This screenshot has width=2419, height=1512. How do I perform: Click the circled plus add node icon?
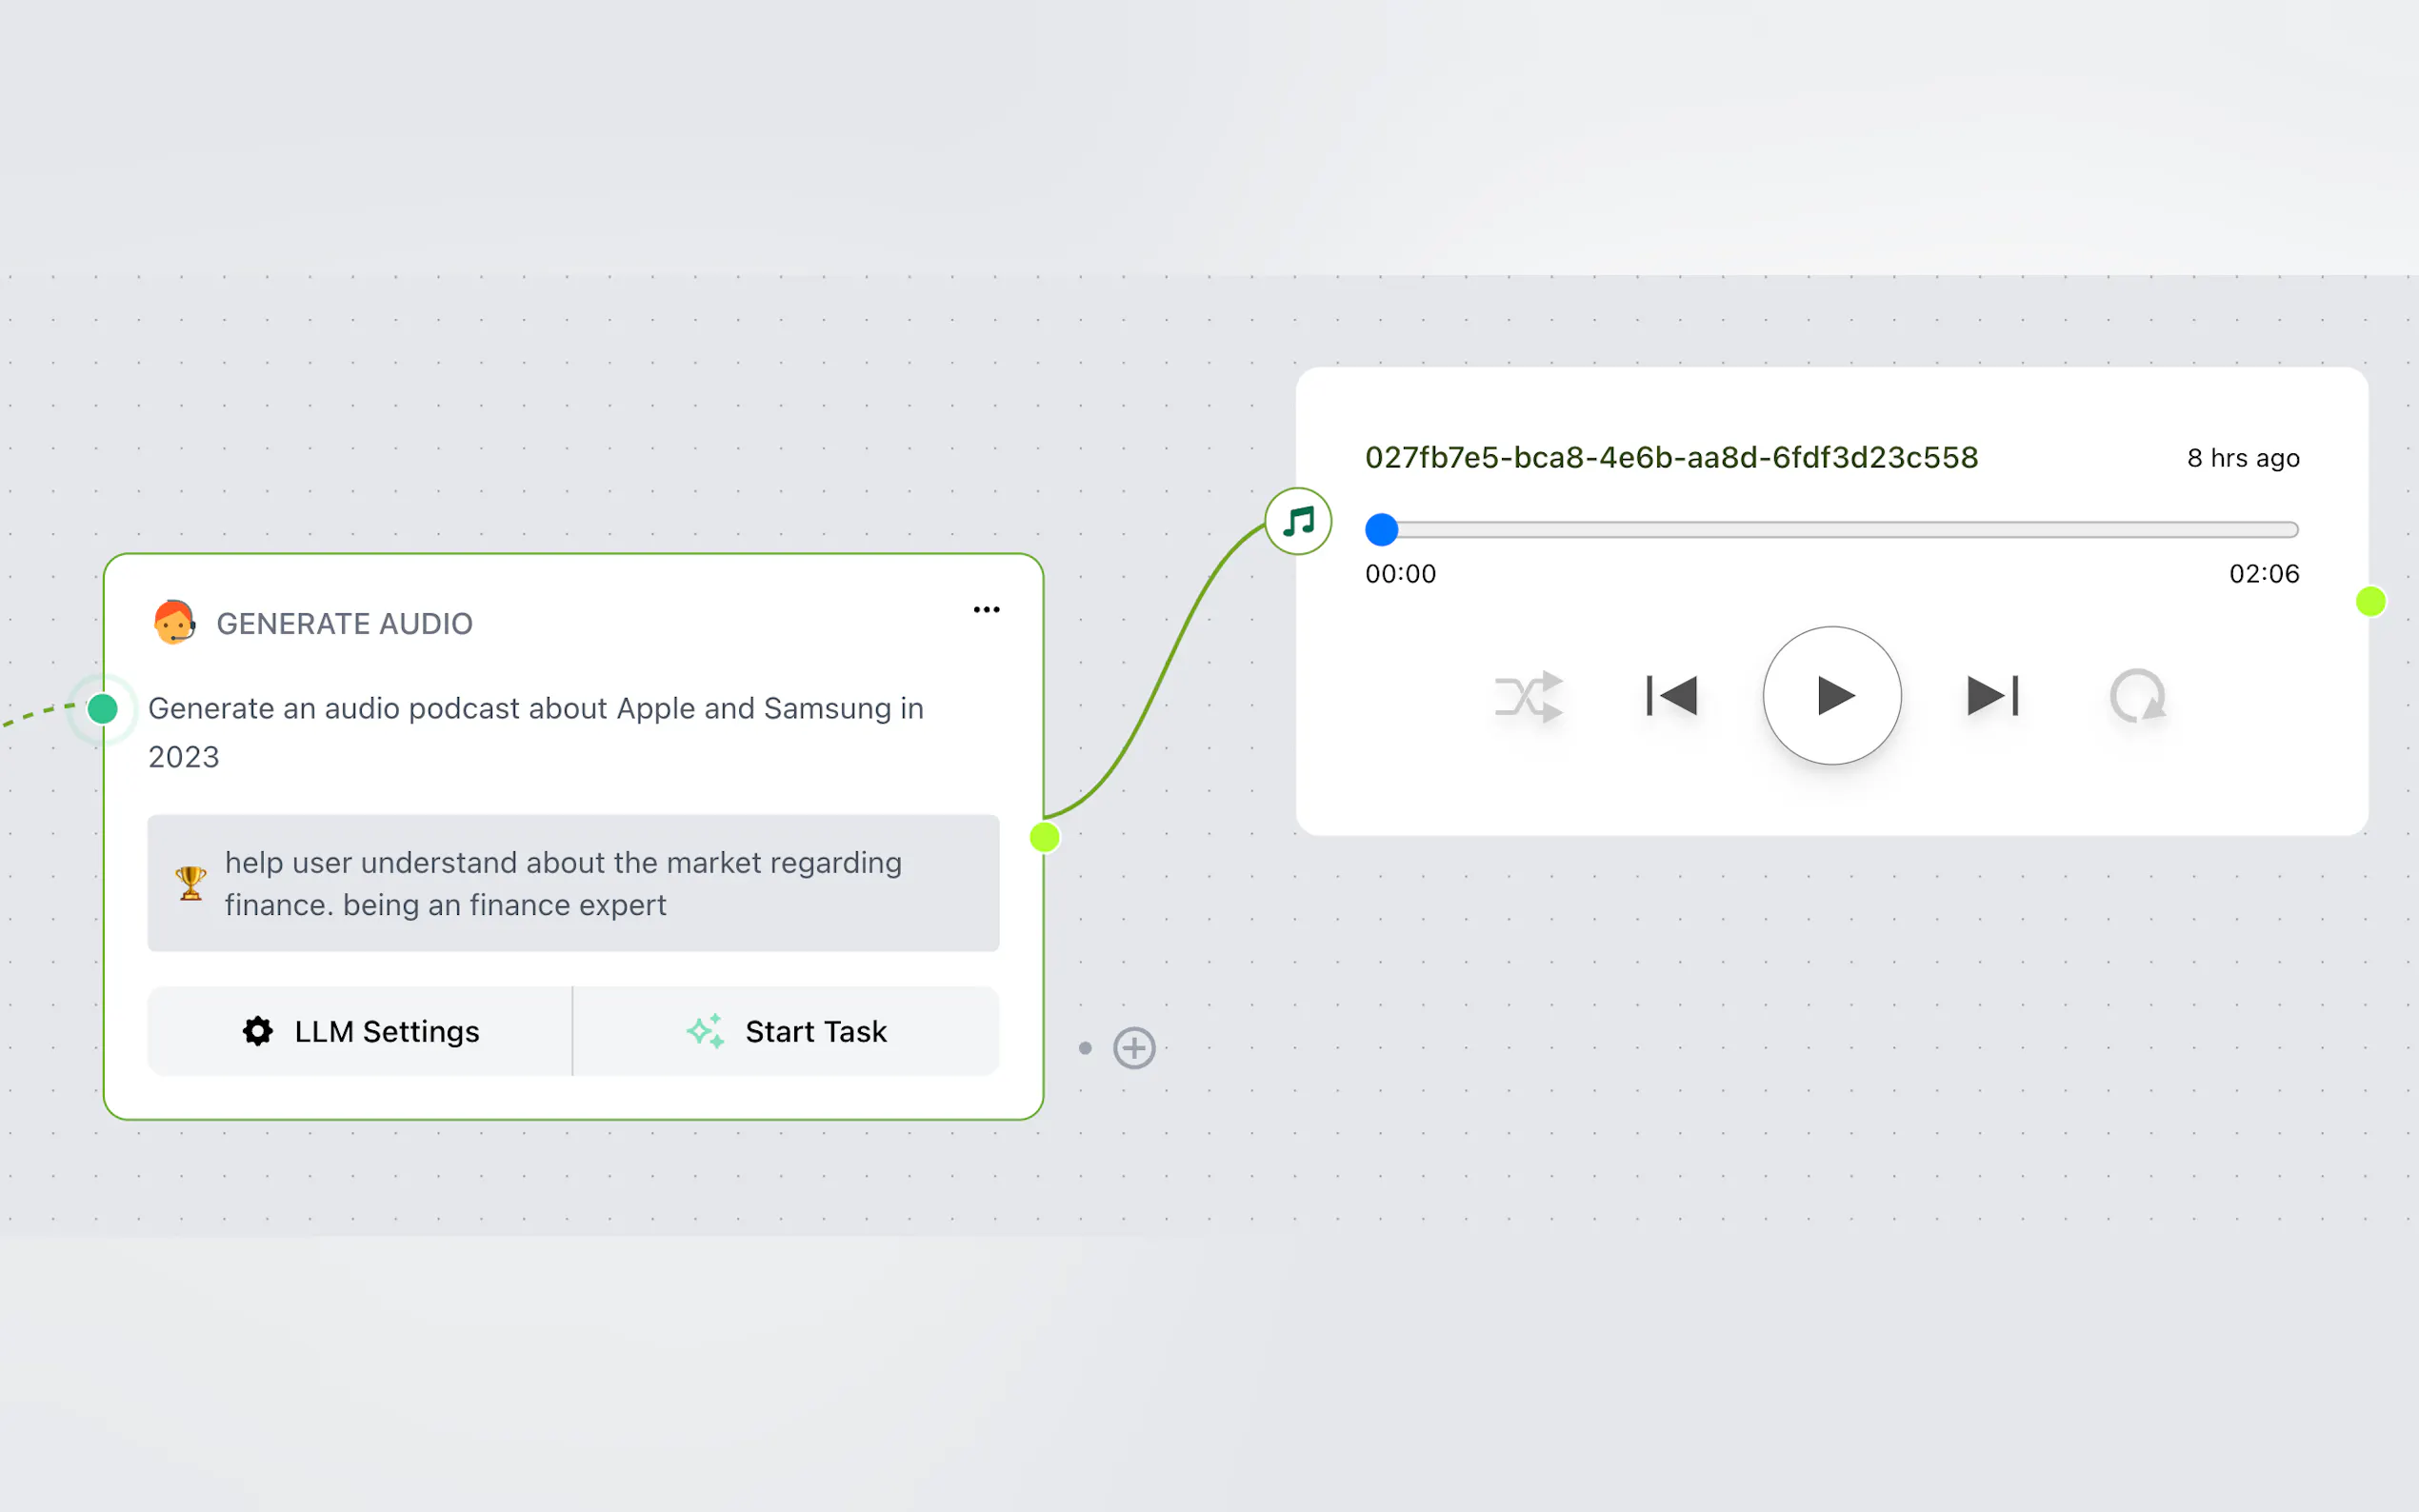1134,1048
